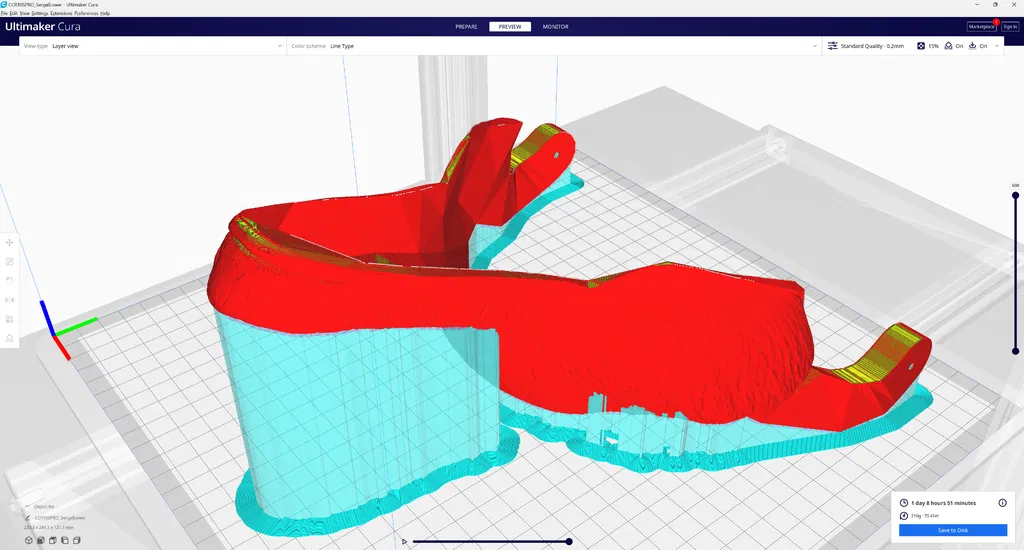
Task: Click the Ultimaker Cura logo
Action: click(42, 27)
